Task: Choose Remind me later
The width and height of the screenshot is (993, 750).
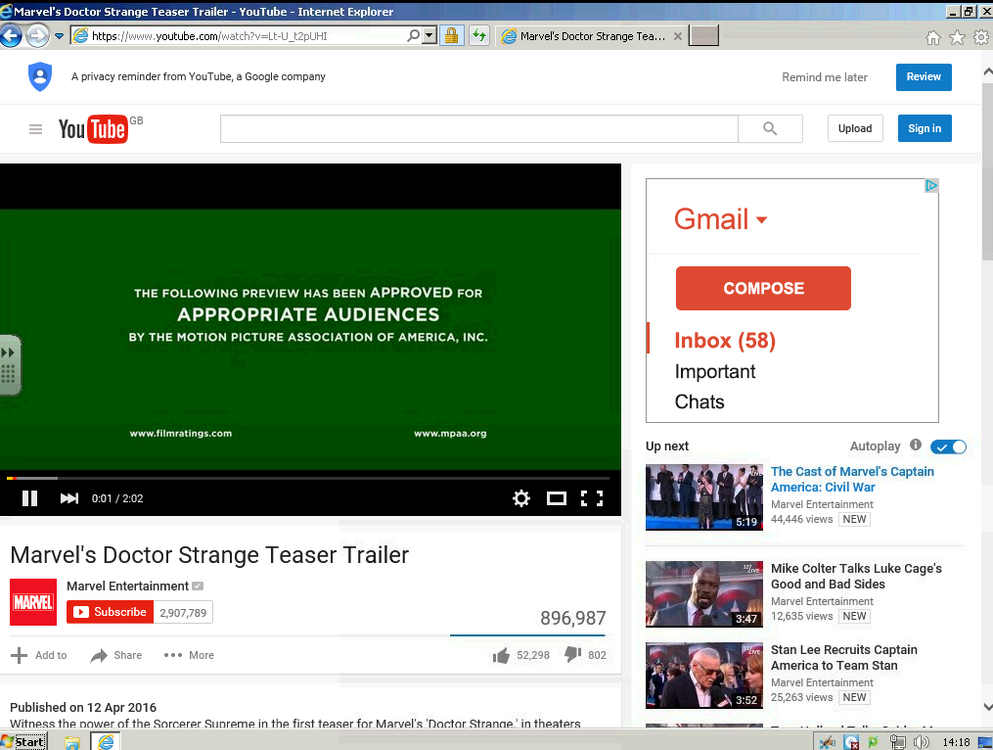Action: click(825, 77)
